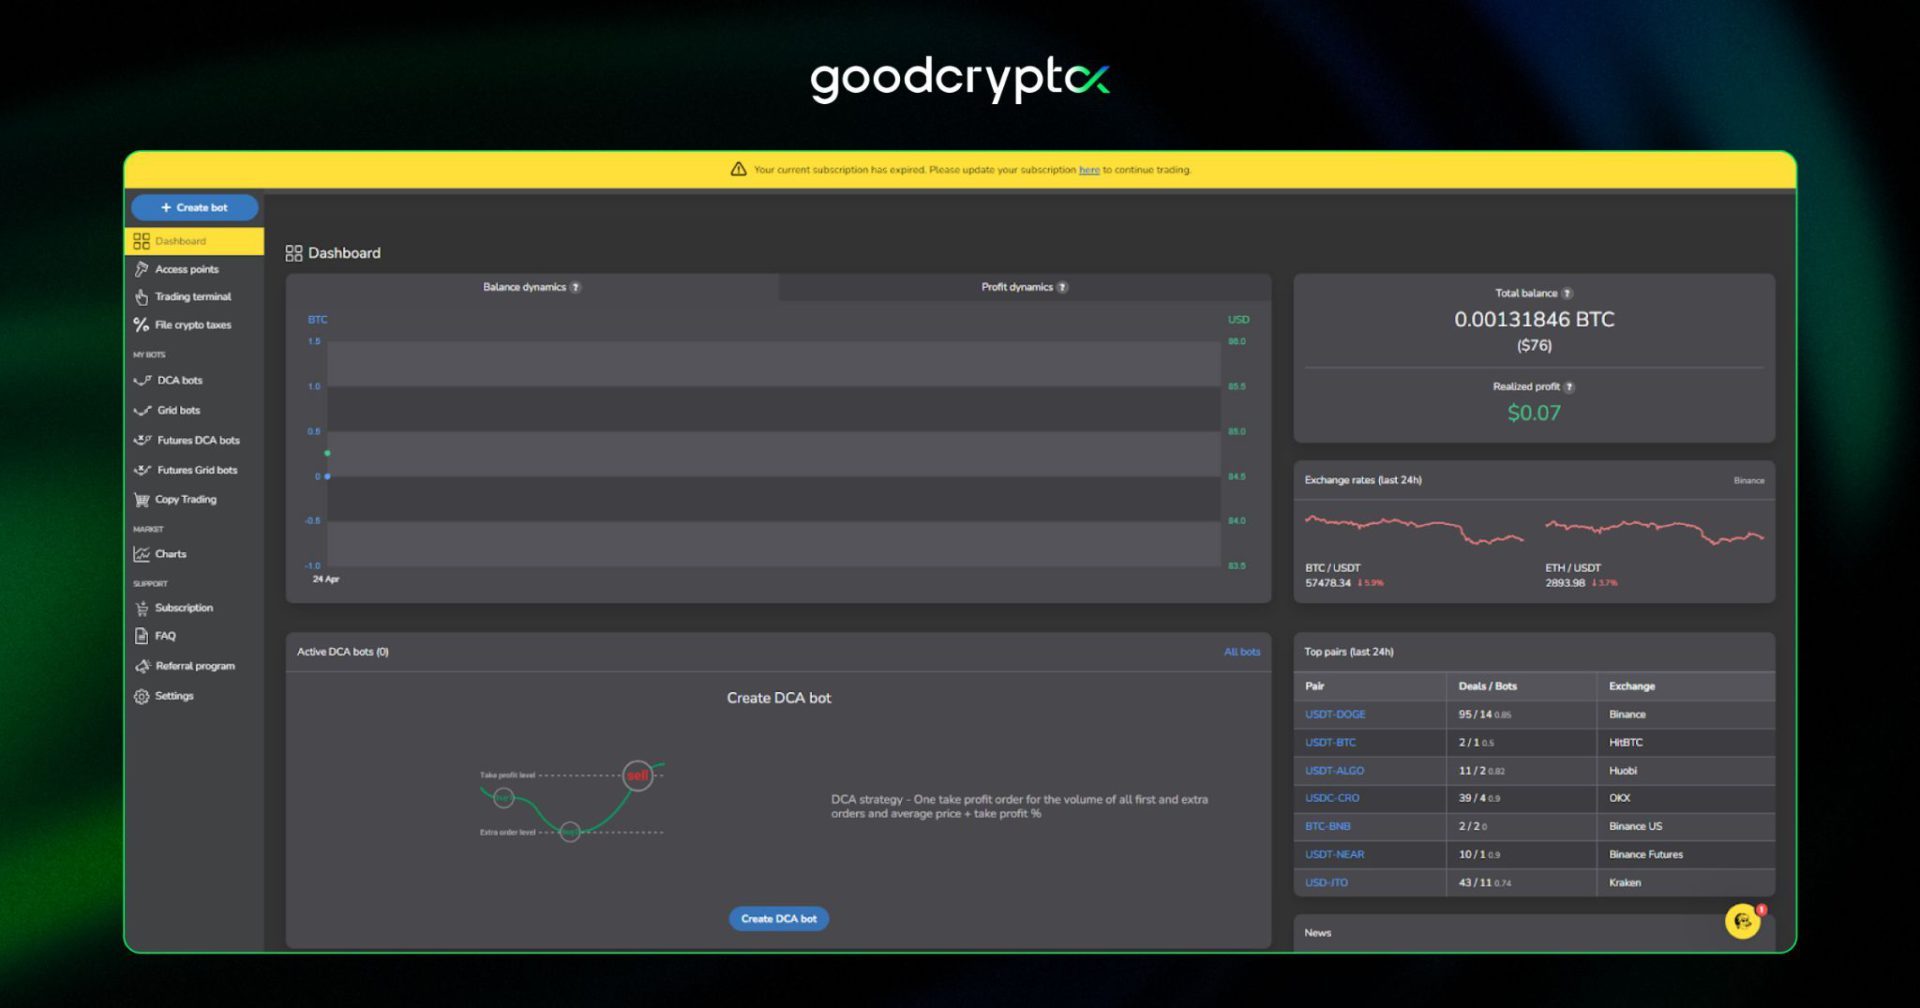Open DCA bots icon in sidebar
This screenshot has height=1008, width=1920.
coord(142,381)
